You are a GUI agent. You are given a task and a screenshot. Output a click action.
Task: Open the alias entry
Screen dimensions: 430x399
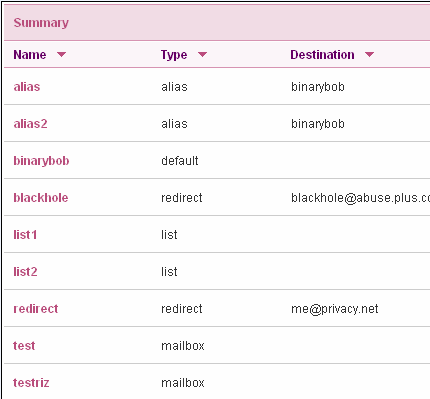27,87
